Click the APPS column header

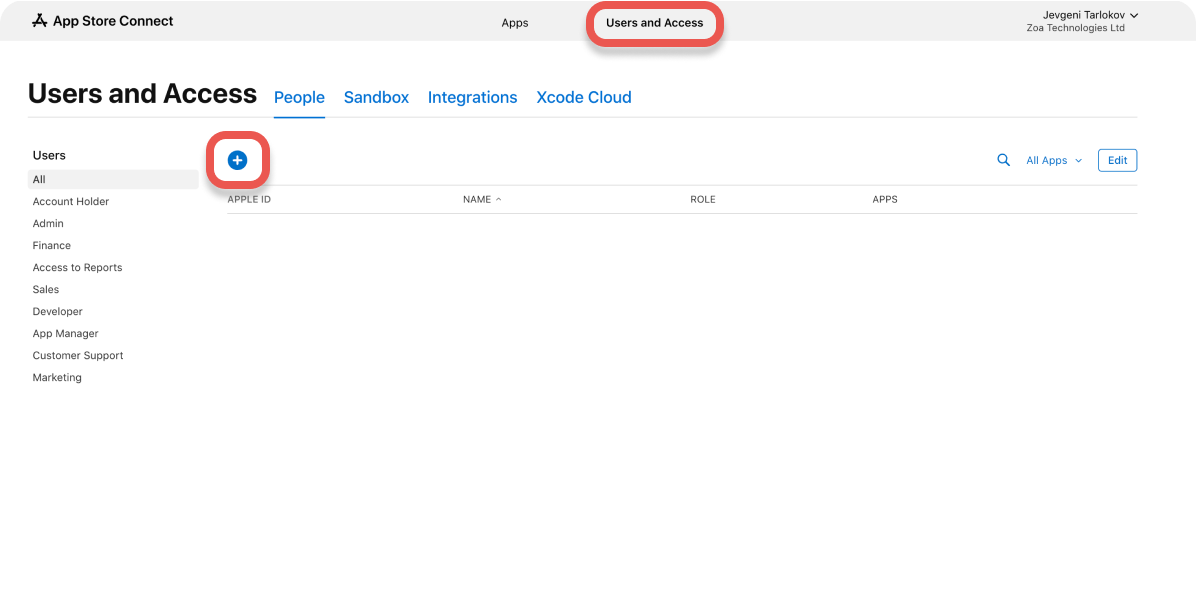coord(885,200)
